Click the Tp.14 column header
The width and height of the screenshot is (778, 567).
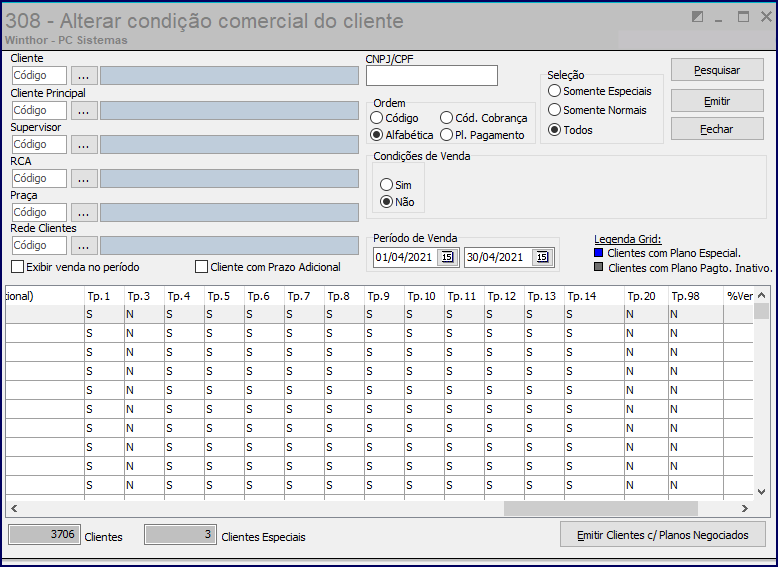594,296
